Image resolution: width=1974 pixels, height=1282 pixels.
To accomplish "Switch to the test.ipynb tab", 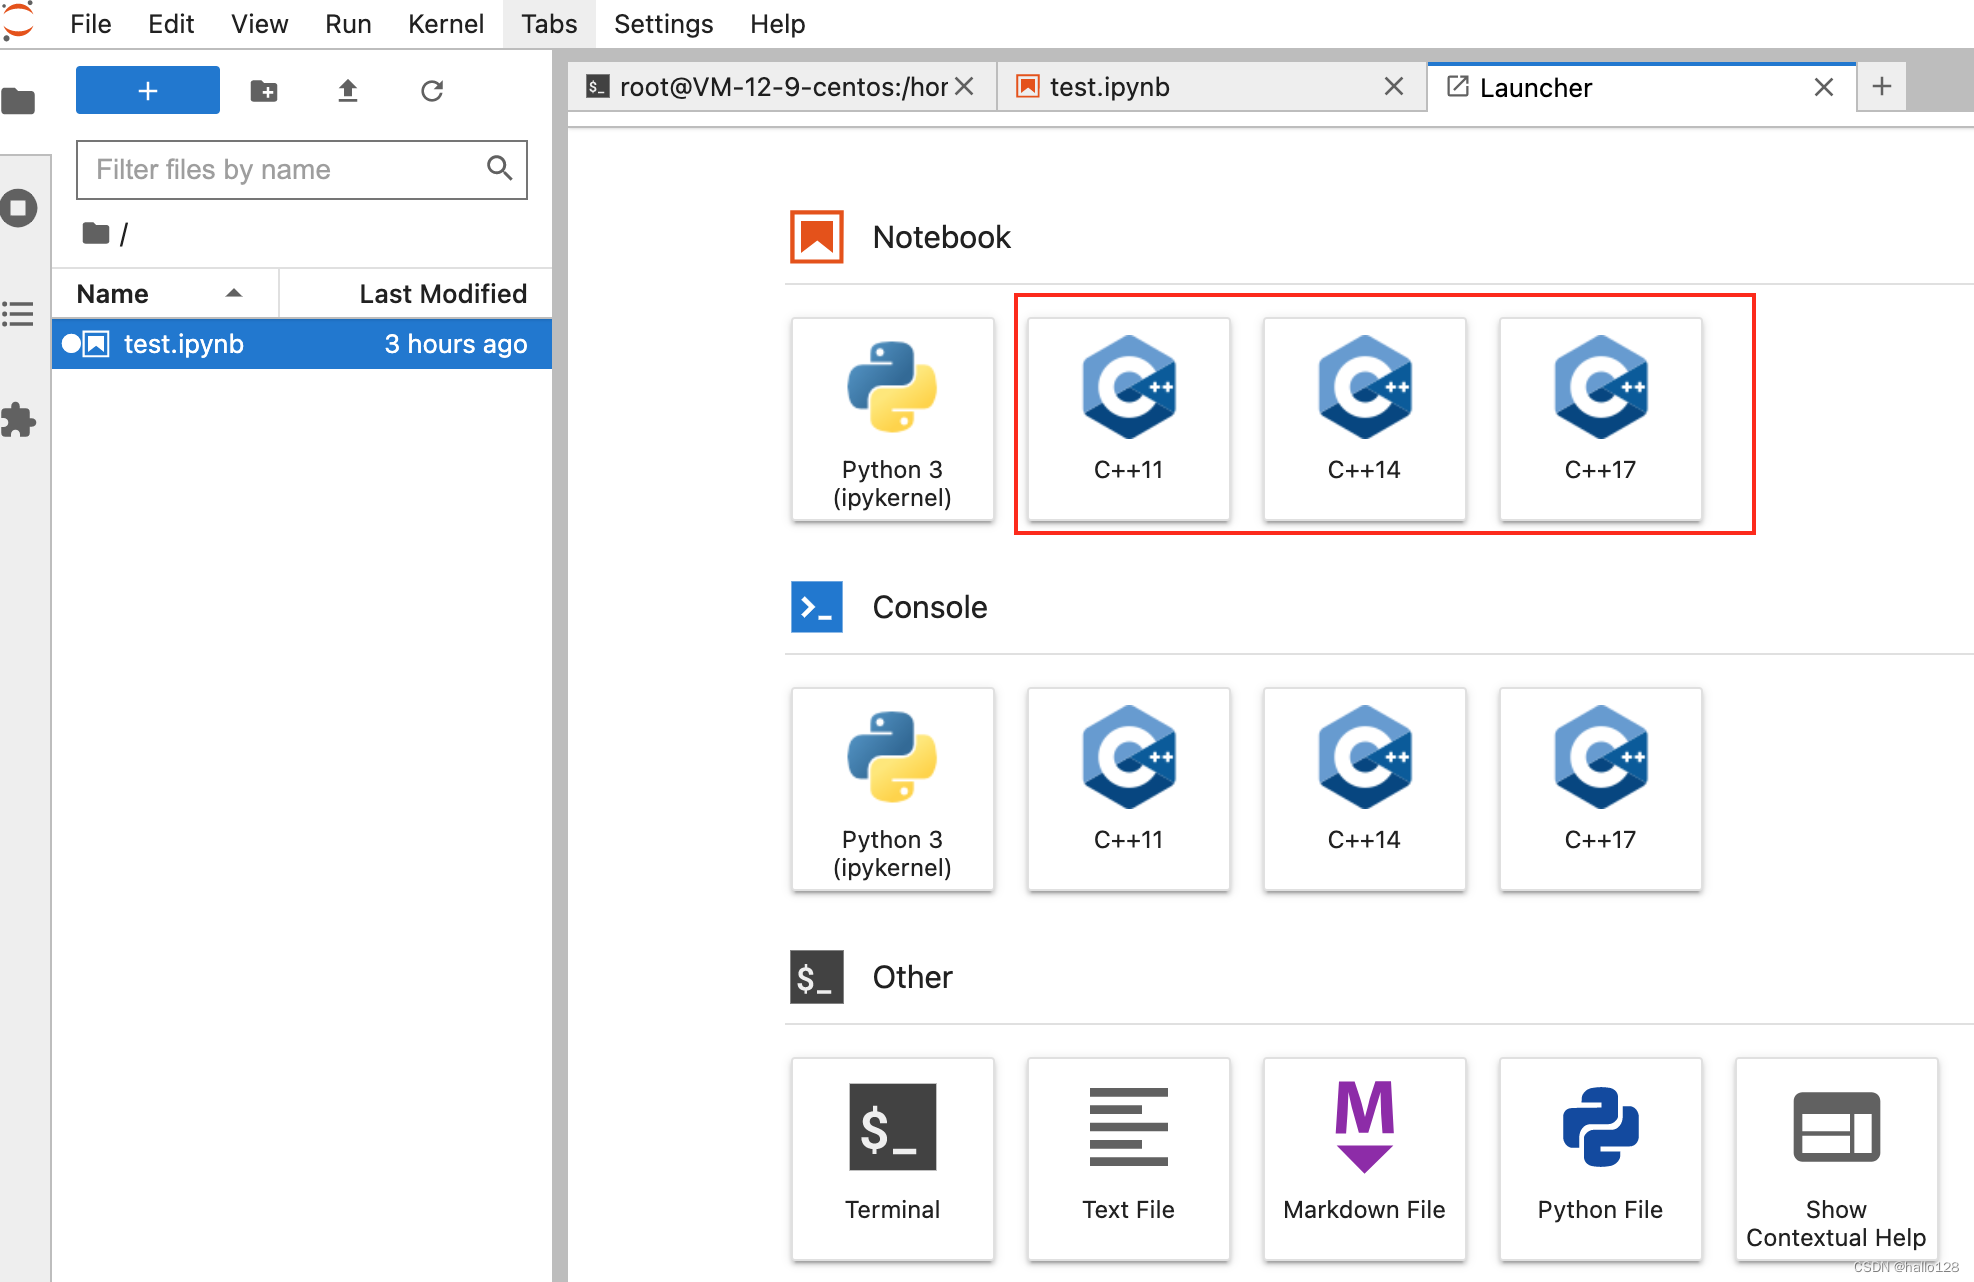I will coord(1110,87).
